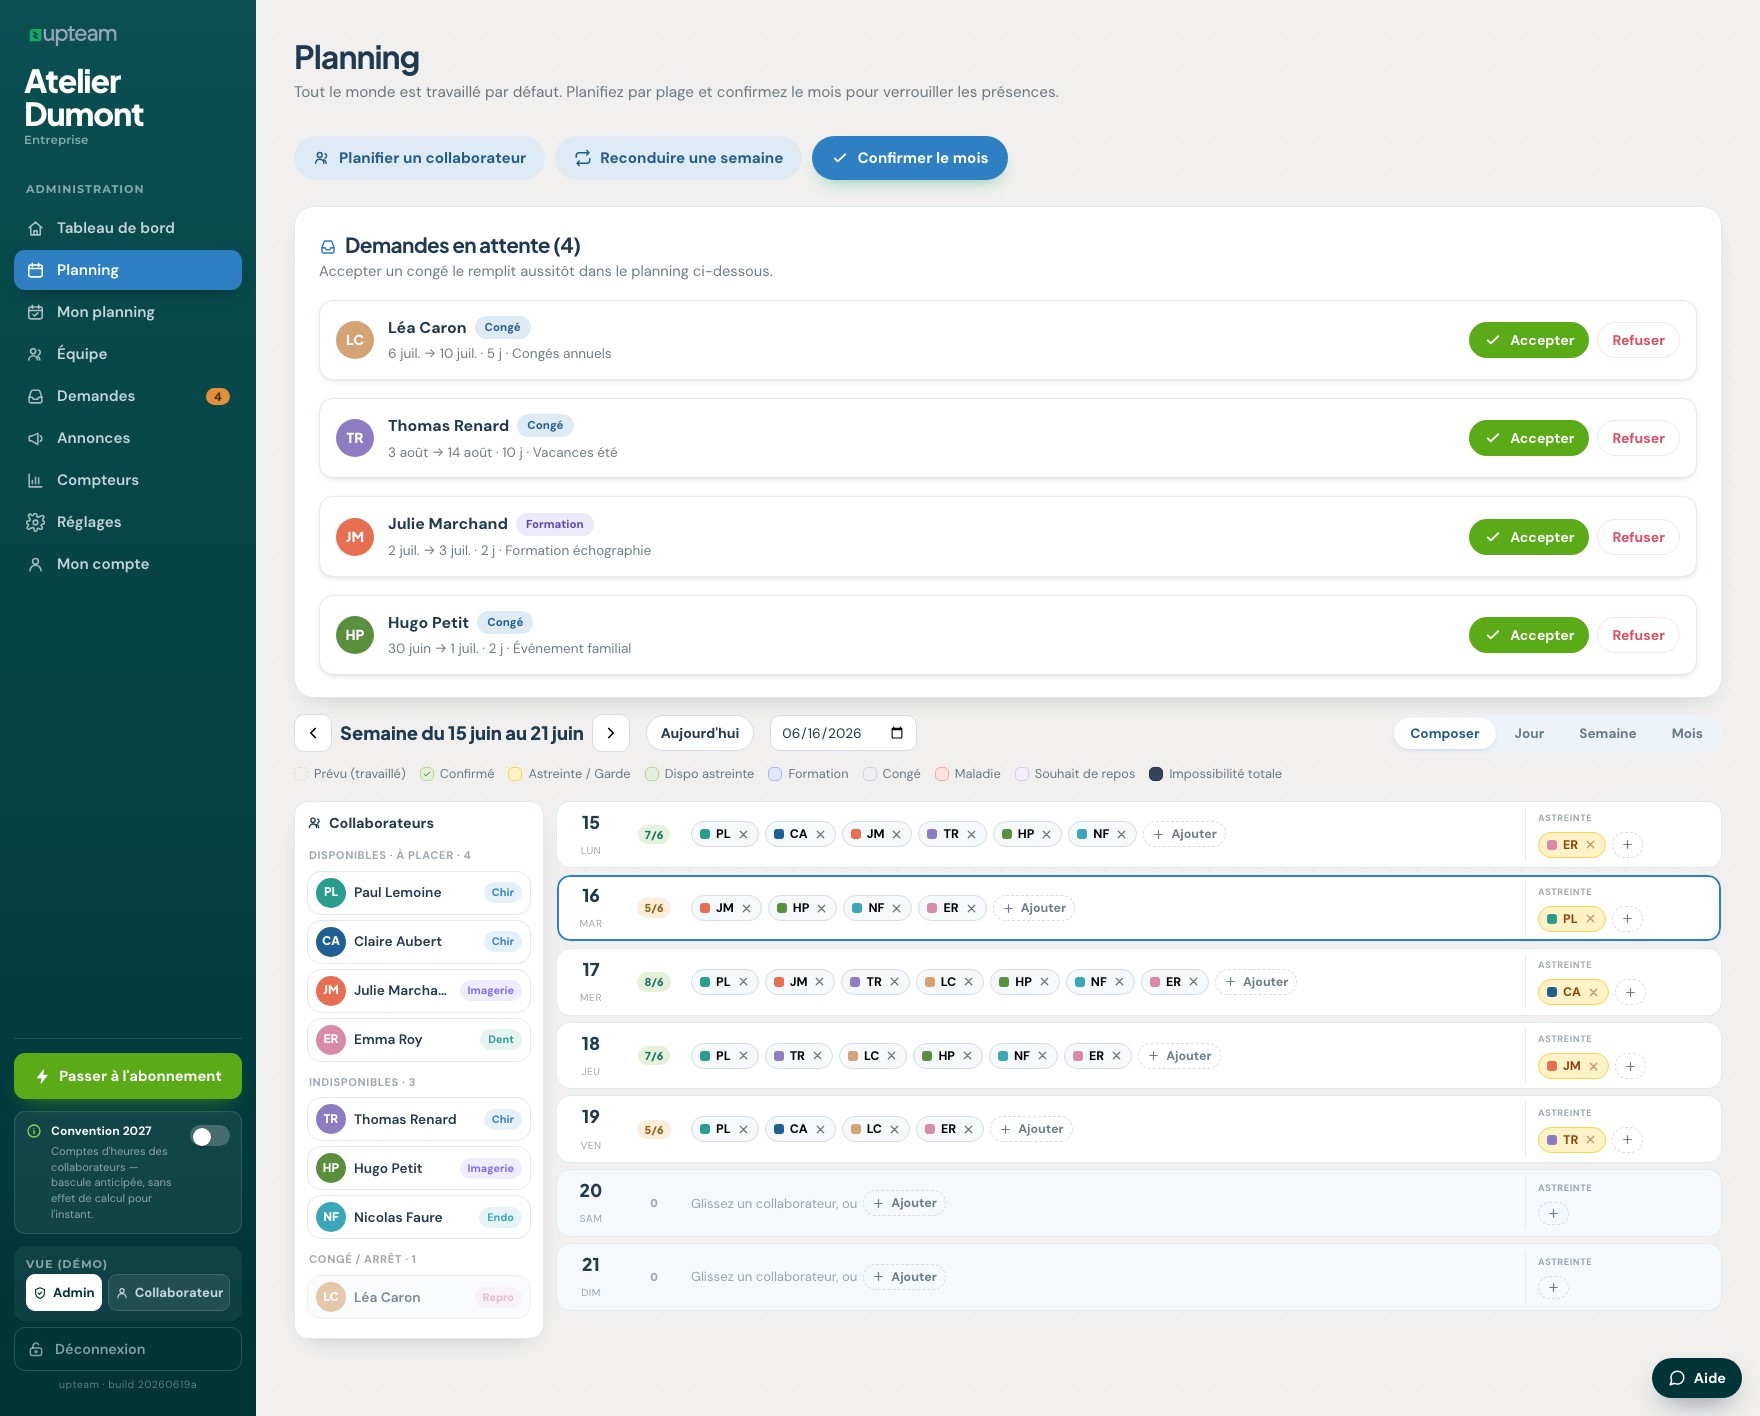Remove LC from Wednesday 17 row

pos(968,982)
